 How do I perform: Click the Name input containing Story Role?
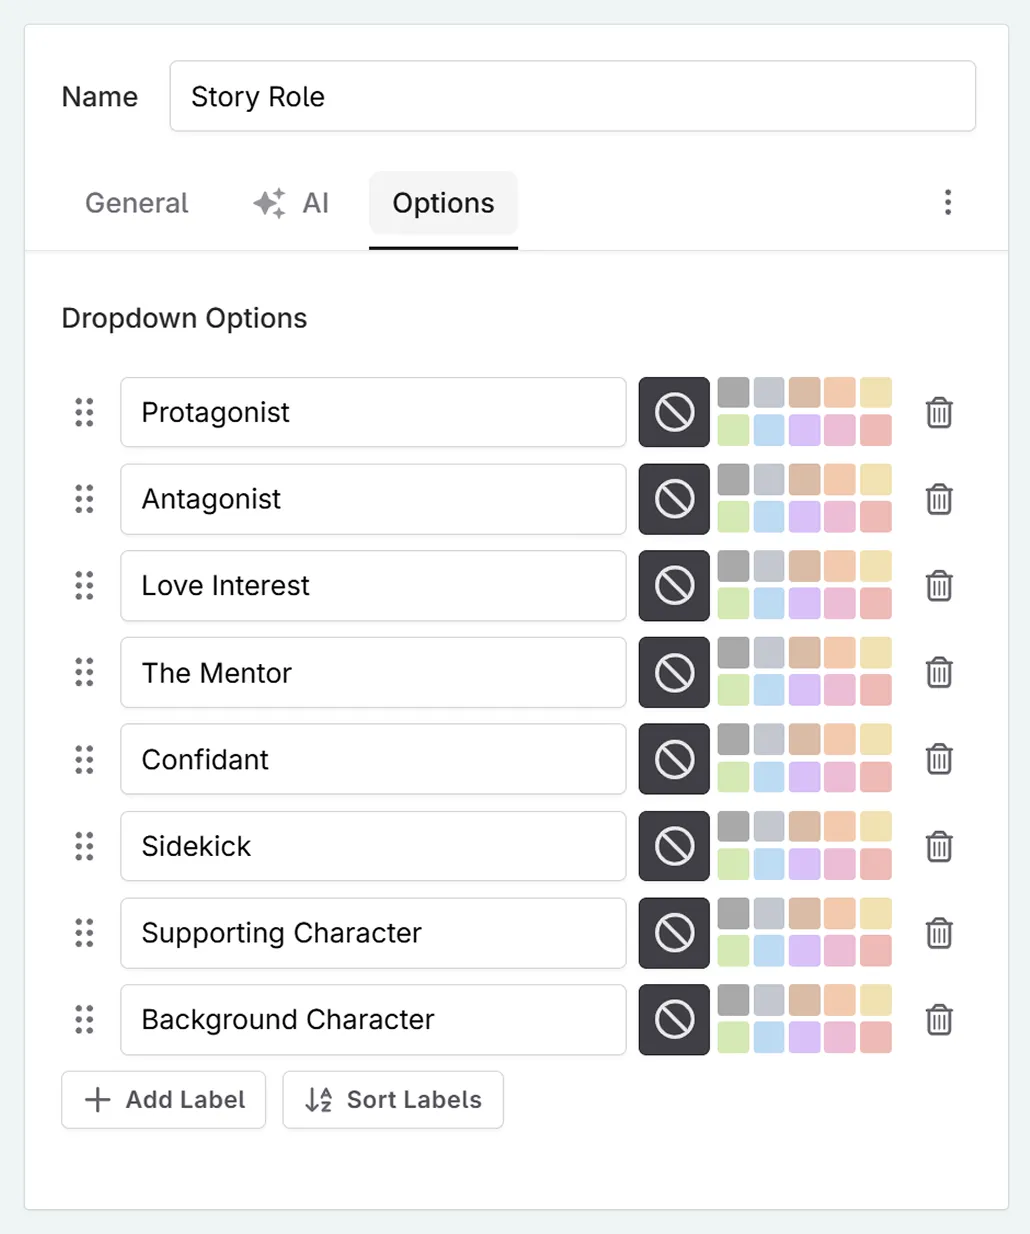573,96
